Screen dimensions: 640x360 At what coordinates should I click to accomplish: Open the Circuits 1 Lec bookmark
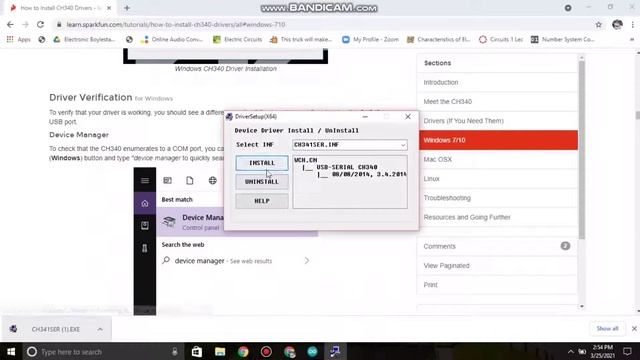point(501,40)
